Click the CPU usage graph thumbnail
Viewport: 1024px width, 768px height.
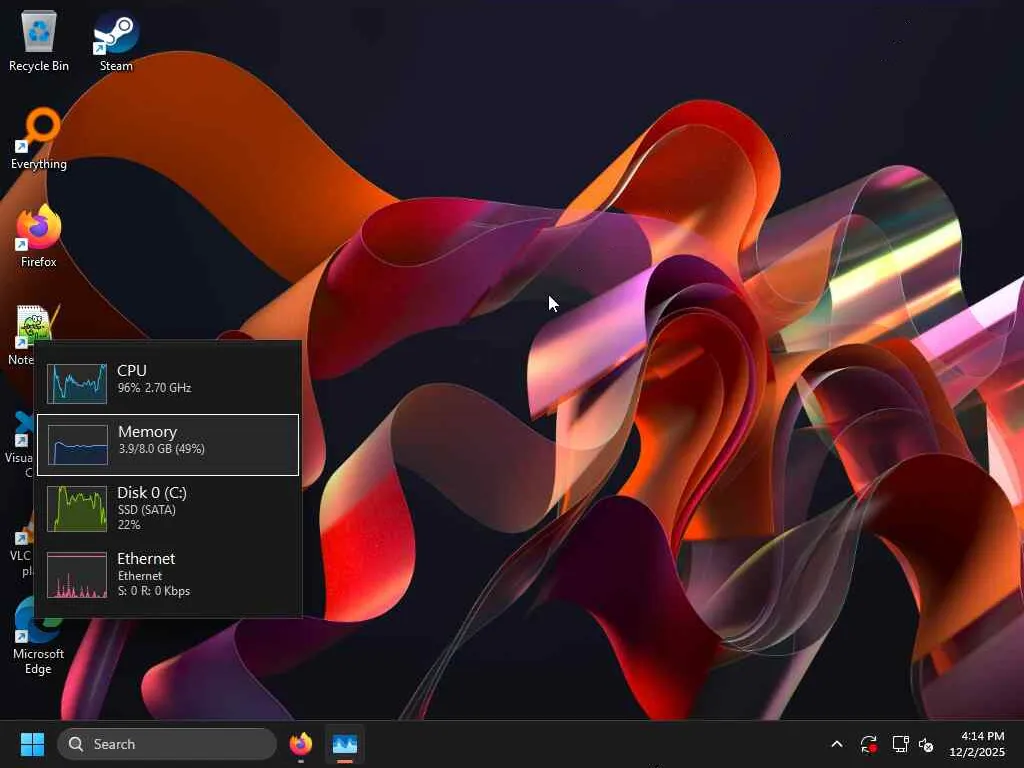[x=77, y=383]
